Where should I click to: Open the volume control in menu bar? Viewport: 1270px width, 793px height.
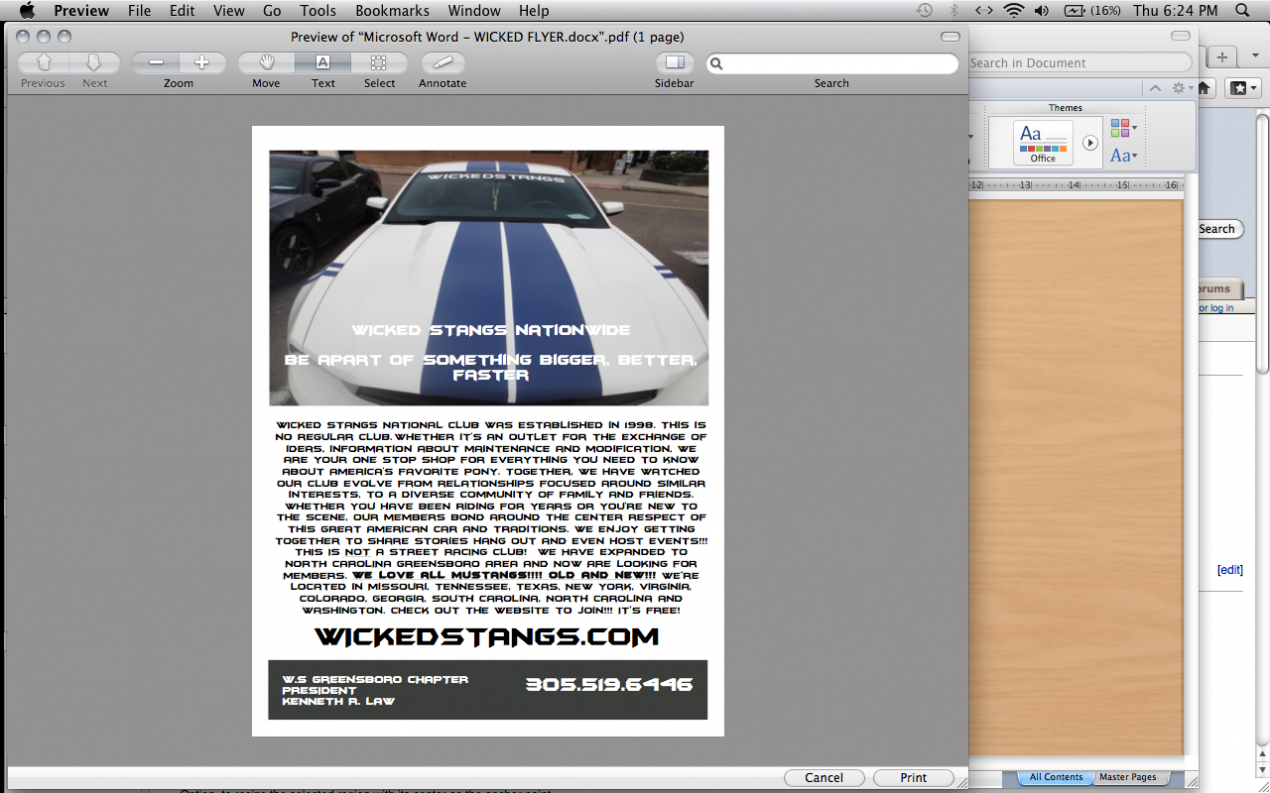pyautogui.click(x=1042, y=11)
